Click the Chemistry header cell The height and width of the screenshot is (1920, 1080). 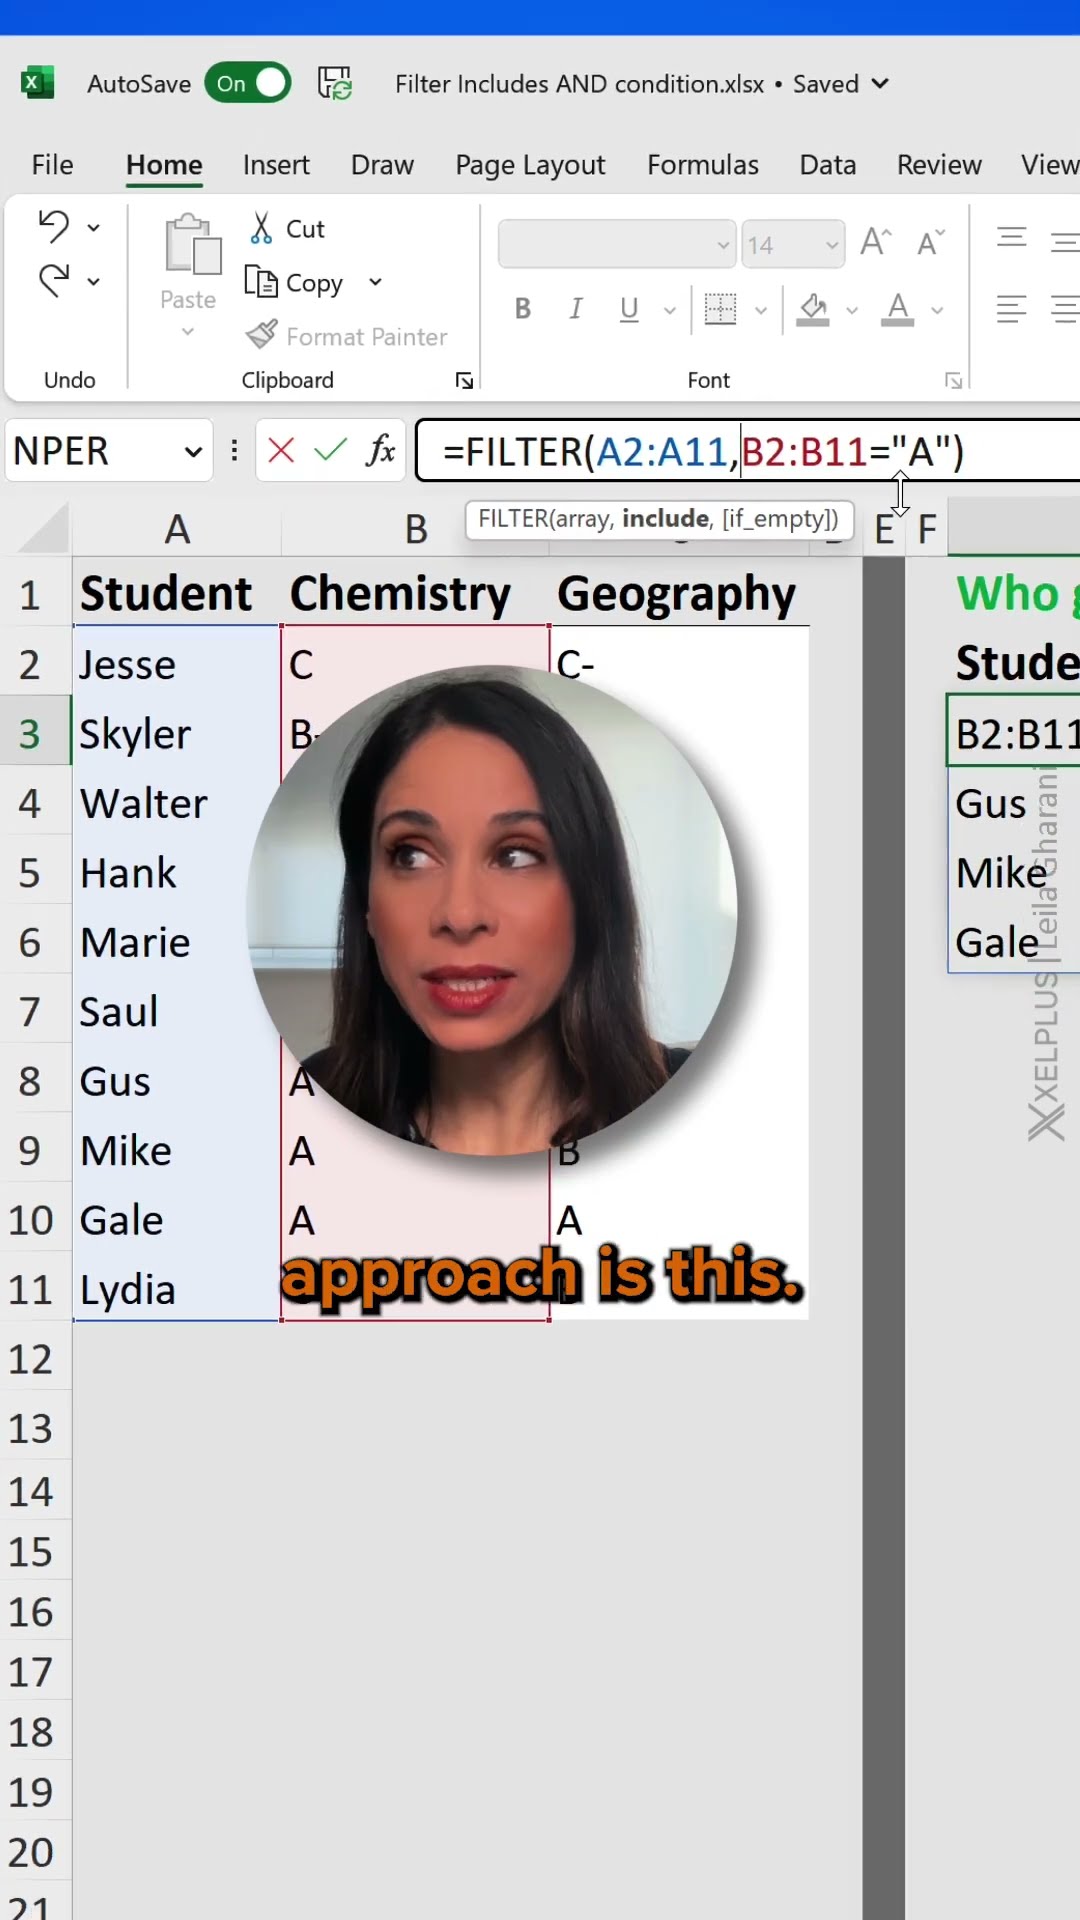coord(415,593)
